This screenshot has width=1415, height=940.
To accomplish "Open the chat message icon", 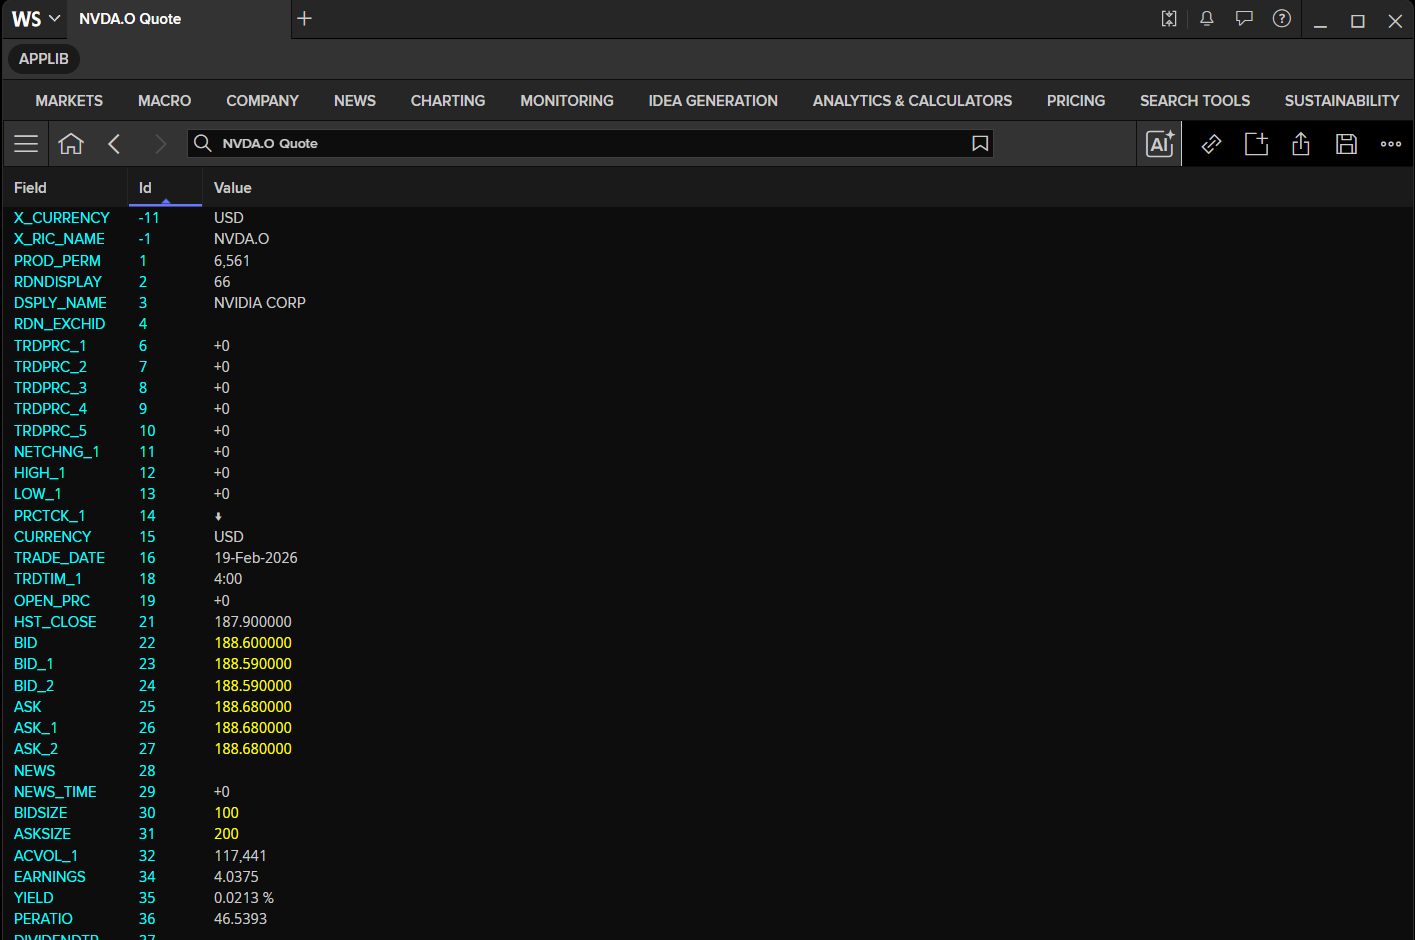I will (1244, 19).
